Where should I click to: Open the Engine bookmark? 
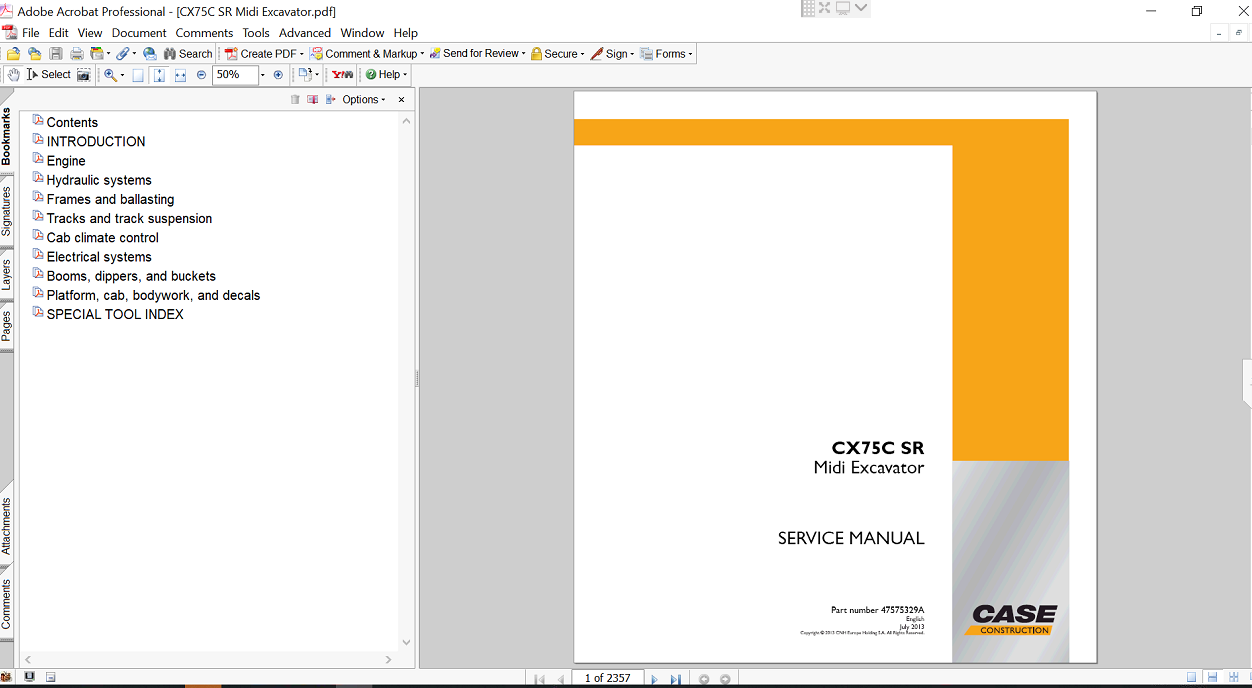point(66,161)
